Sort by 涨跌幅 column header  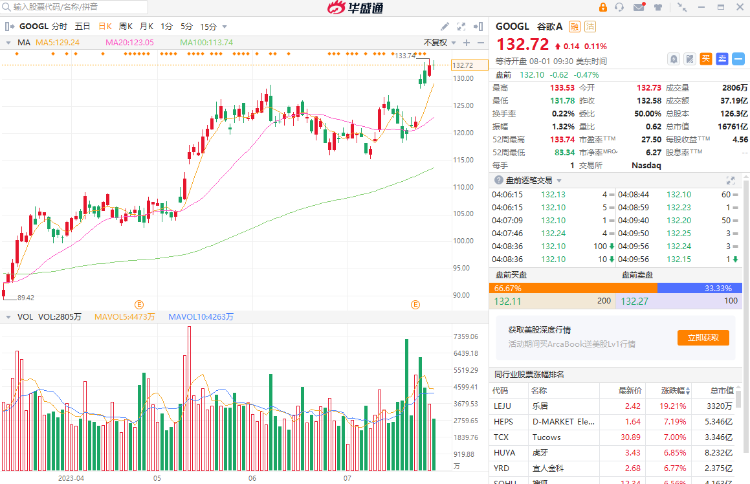tap(675, 391)
